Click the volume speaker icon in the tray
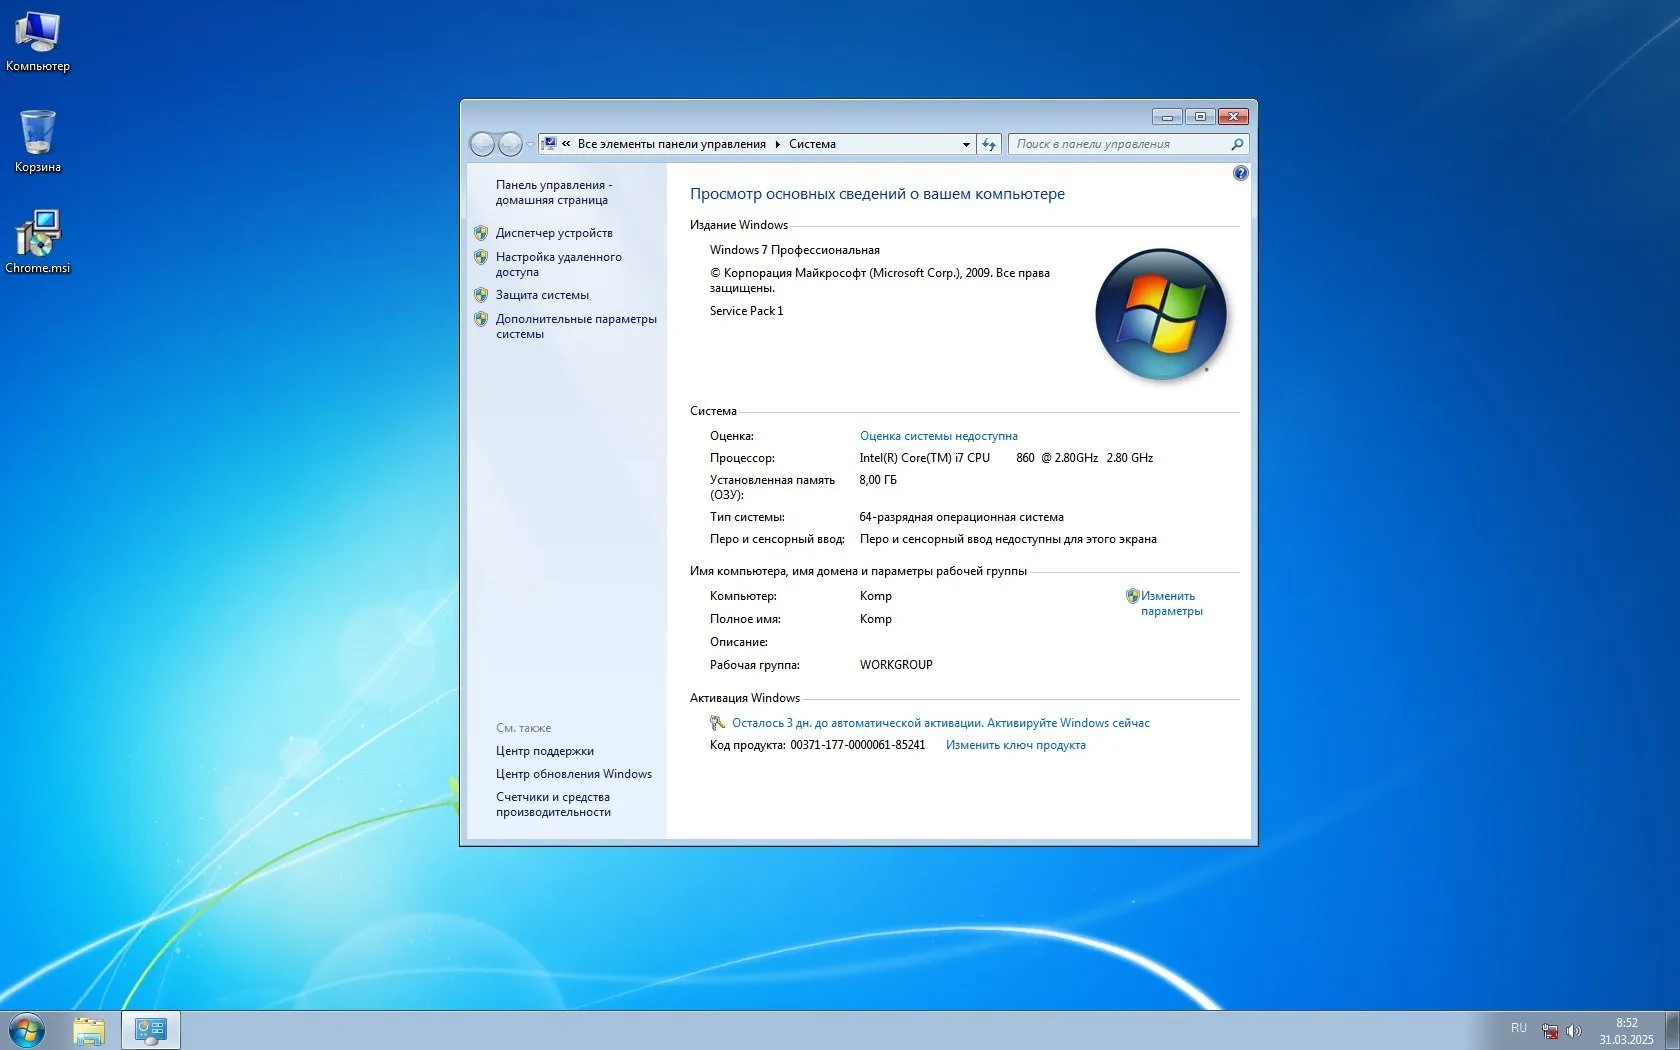The height and width of the screenshot is (1050, 1680). click(x=1574, y=1030)
